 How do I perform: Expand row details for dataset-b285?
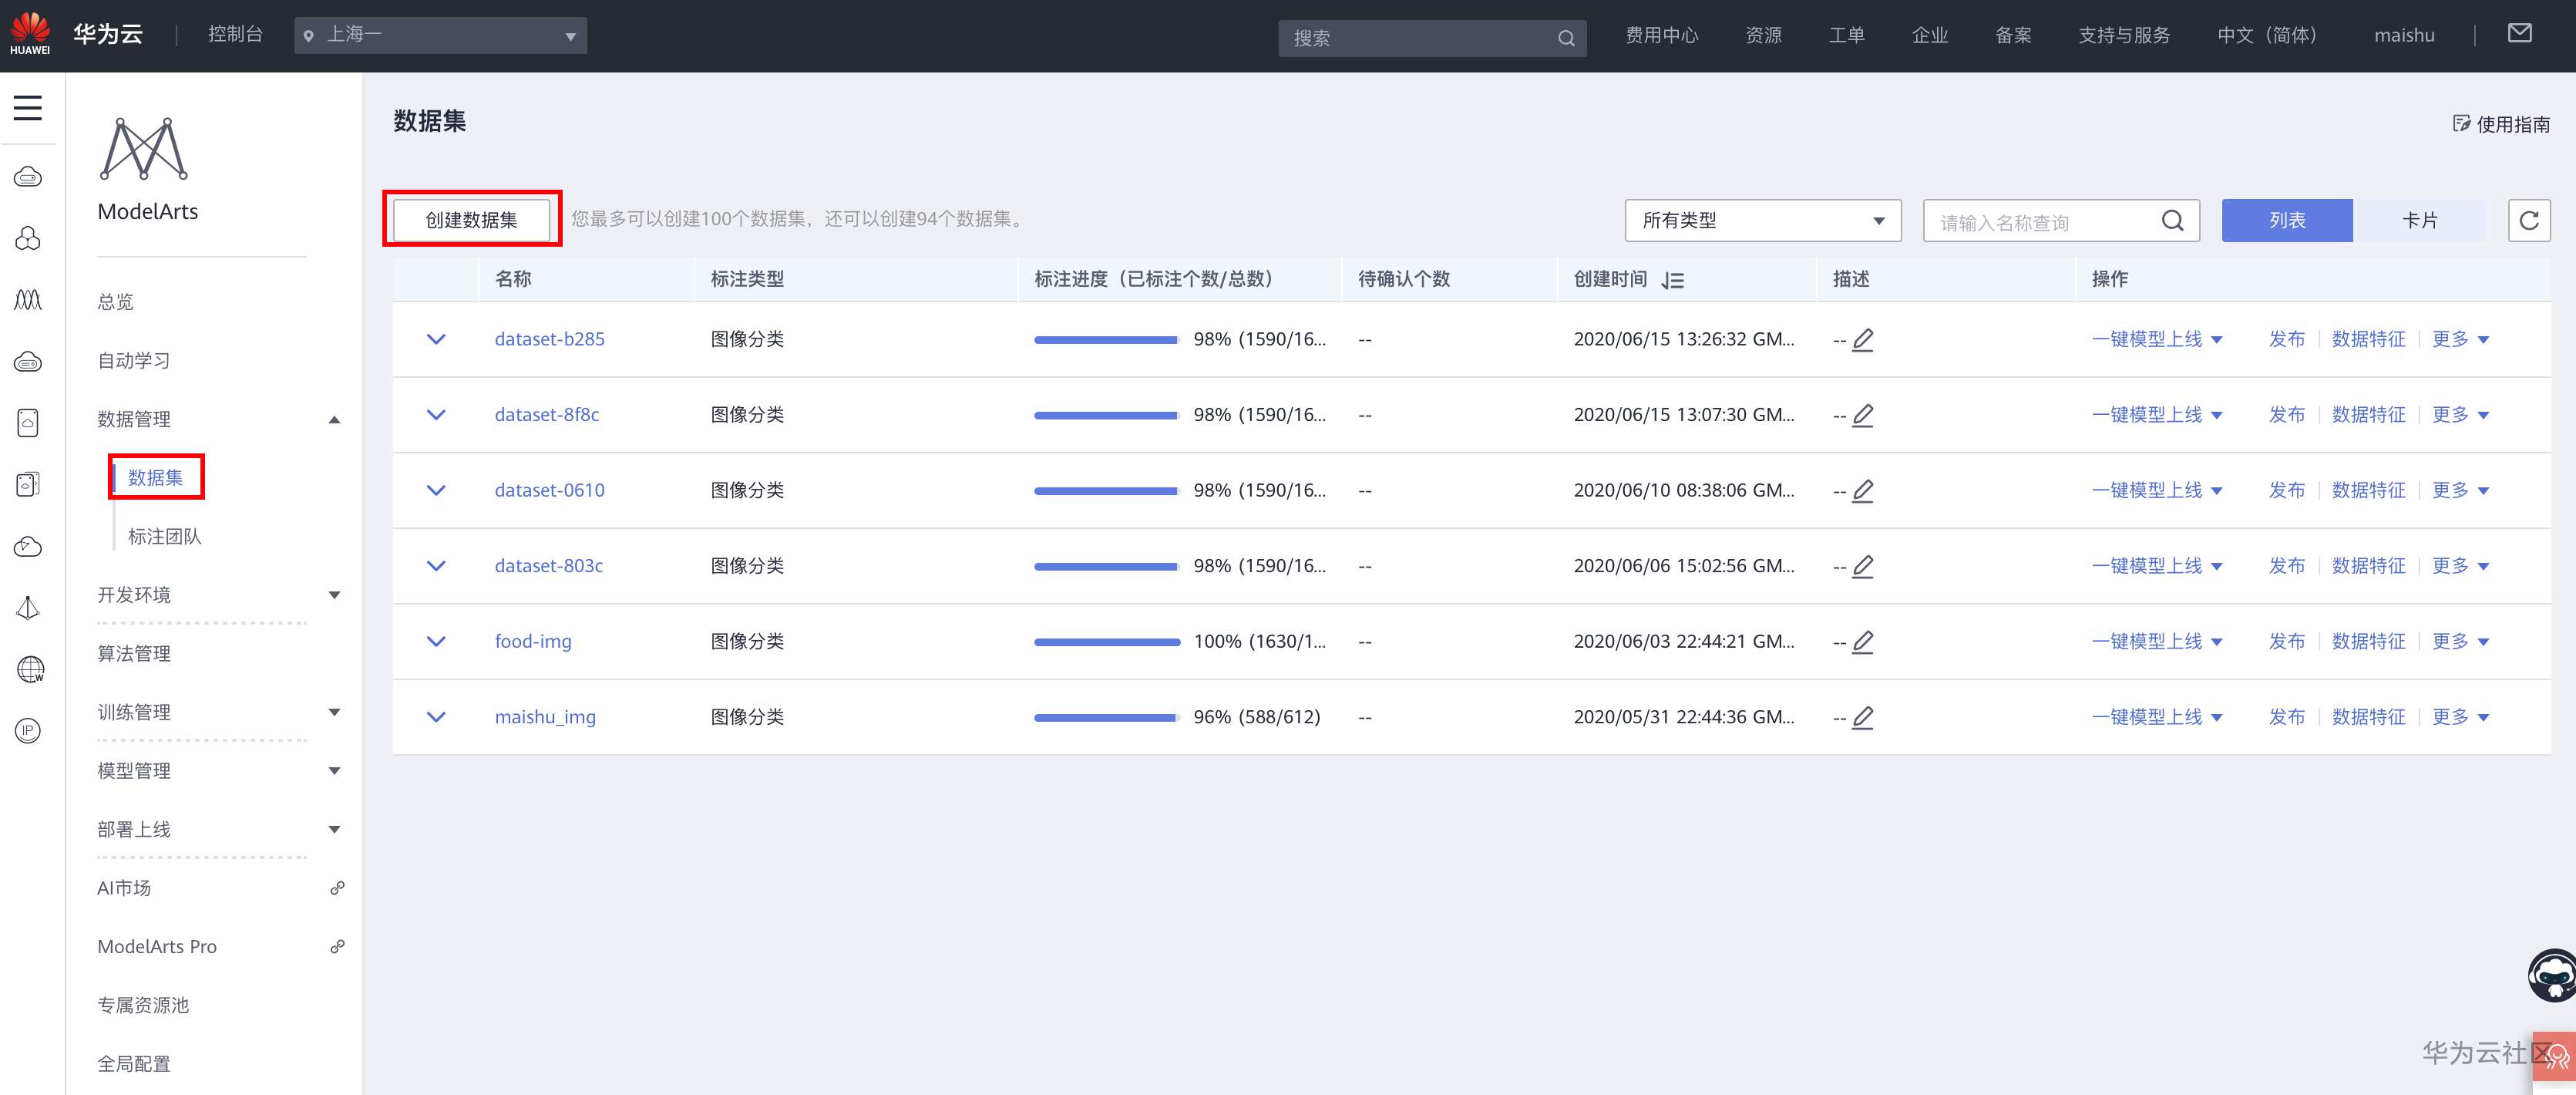(436, 340)
